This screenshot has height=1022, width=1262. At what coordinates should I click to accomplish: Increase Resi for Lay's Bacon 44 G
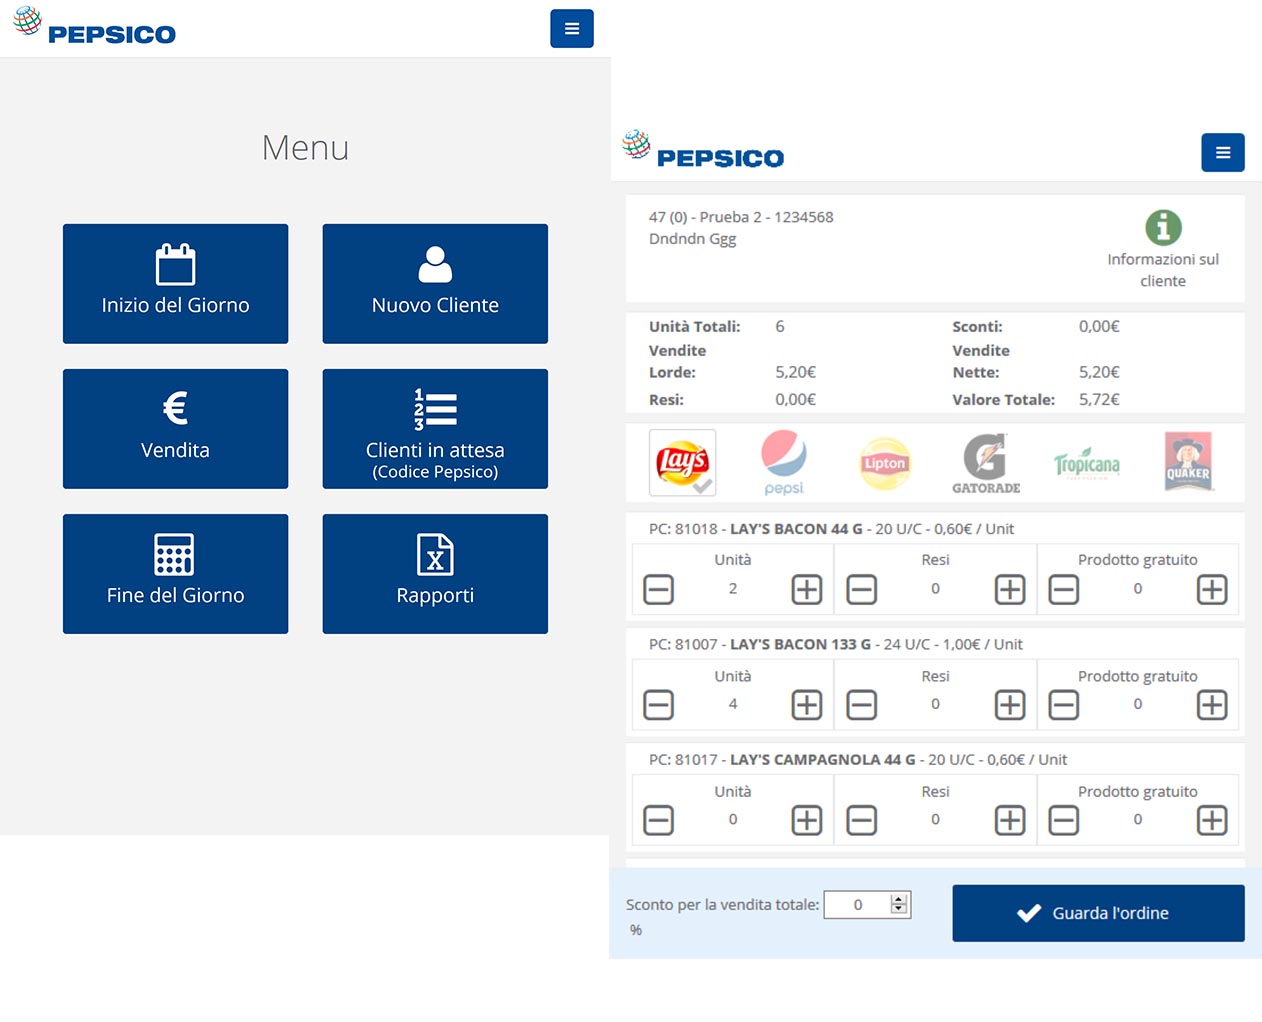click(1010, 590)
